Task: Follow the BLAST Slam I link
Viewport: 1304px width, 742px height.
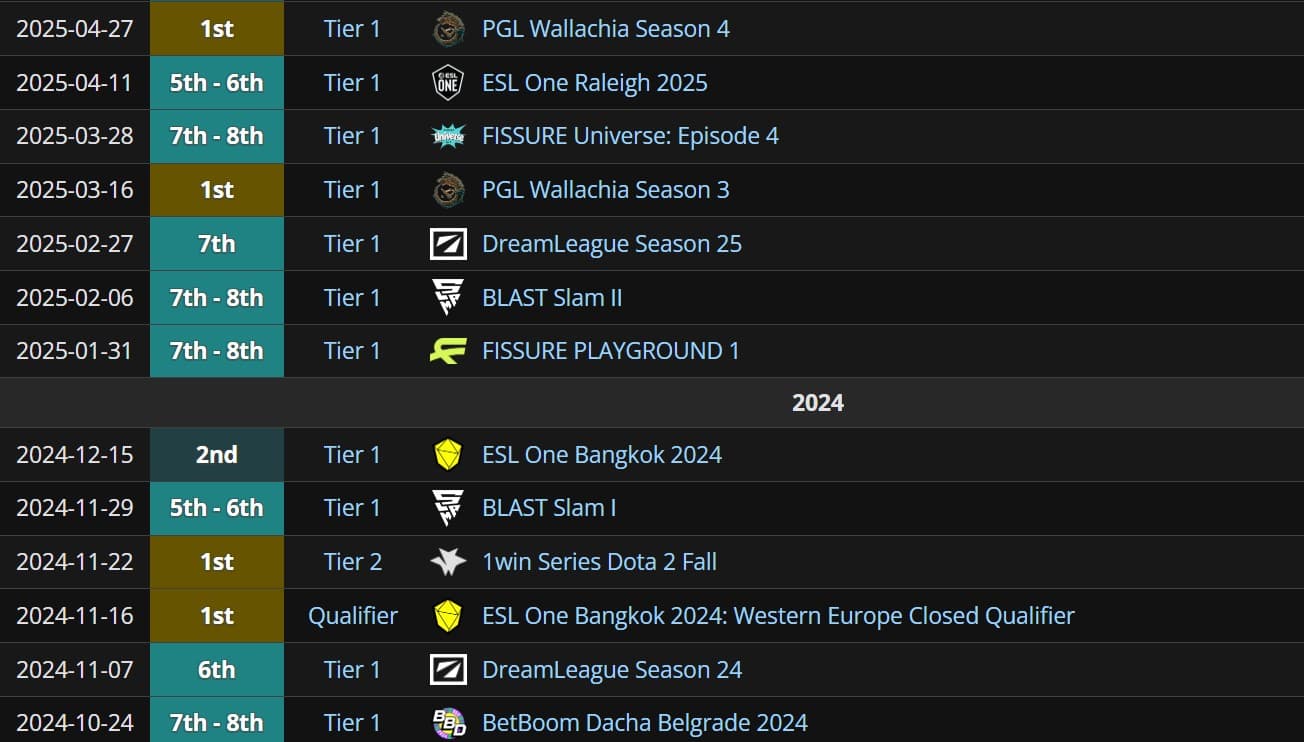Action: pyautogui.click(x=549, y=508)
